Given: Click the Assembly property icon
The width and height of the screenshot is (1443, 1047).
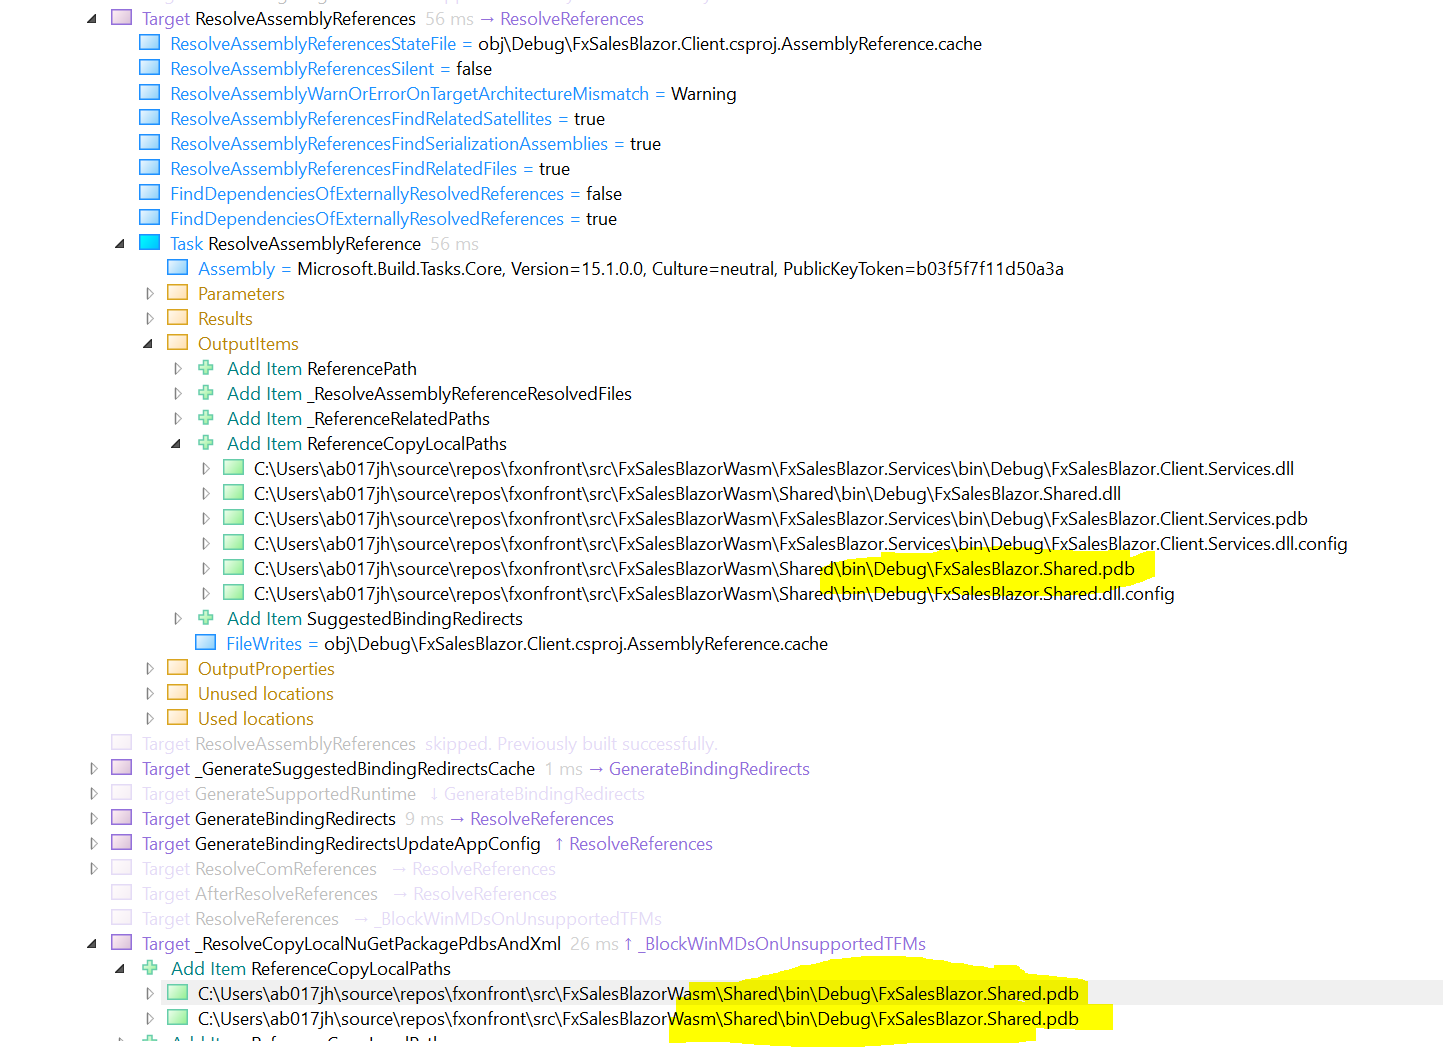Looking at the screenshot, I should click(x=178, y=267).
